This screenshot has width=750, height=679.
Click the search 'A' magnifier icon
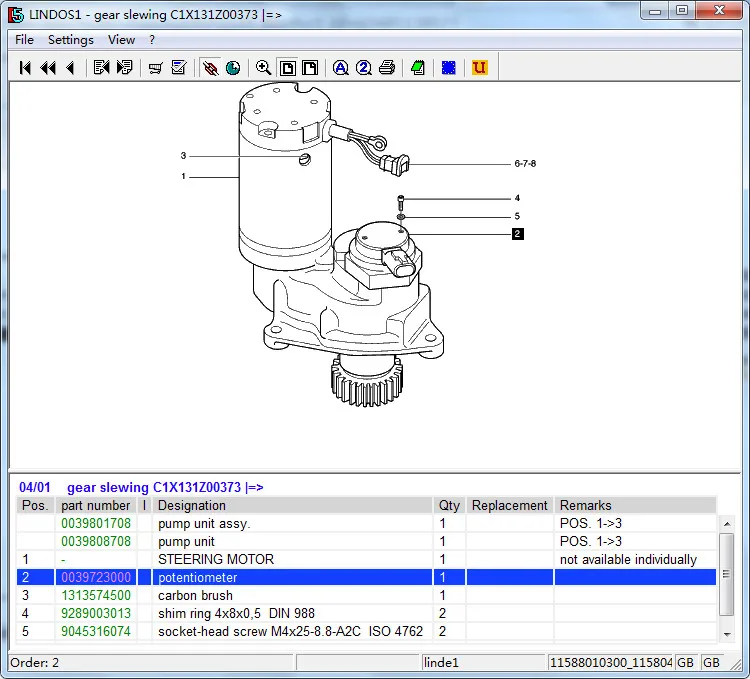[x=341, y=68]
